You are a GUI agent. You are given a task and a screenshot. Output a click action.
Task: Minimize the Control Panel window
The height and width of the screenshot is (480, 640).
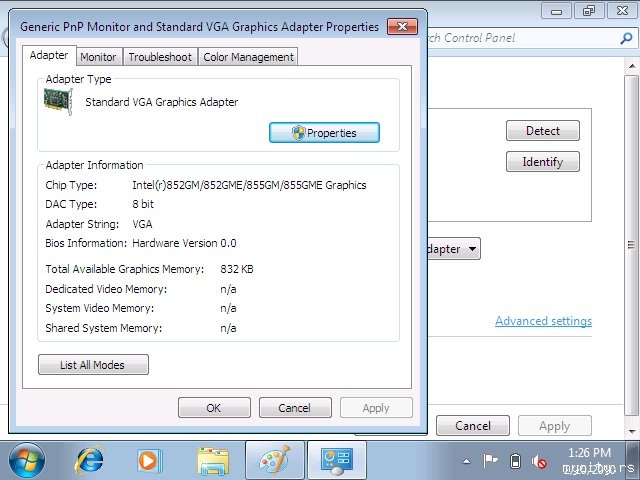pos(556,11)
